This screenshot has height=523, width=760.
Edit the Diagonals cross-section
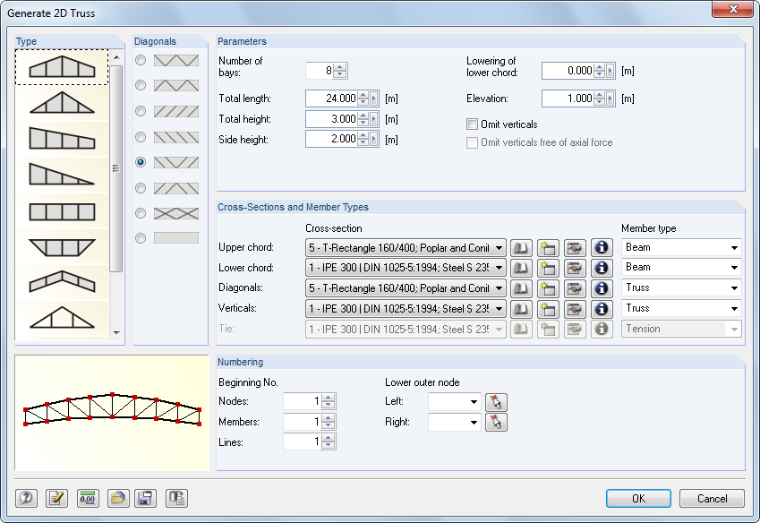pyautogui.click(x=574, y=288)
